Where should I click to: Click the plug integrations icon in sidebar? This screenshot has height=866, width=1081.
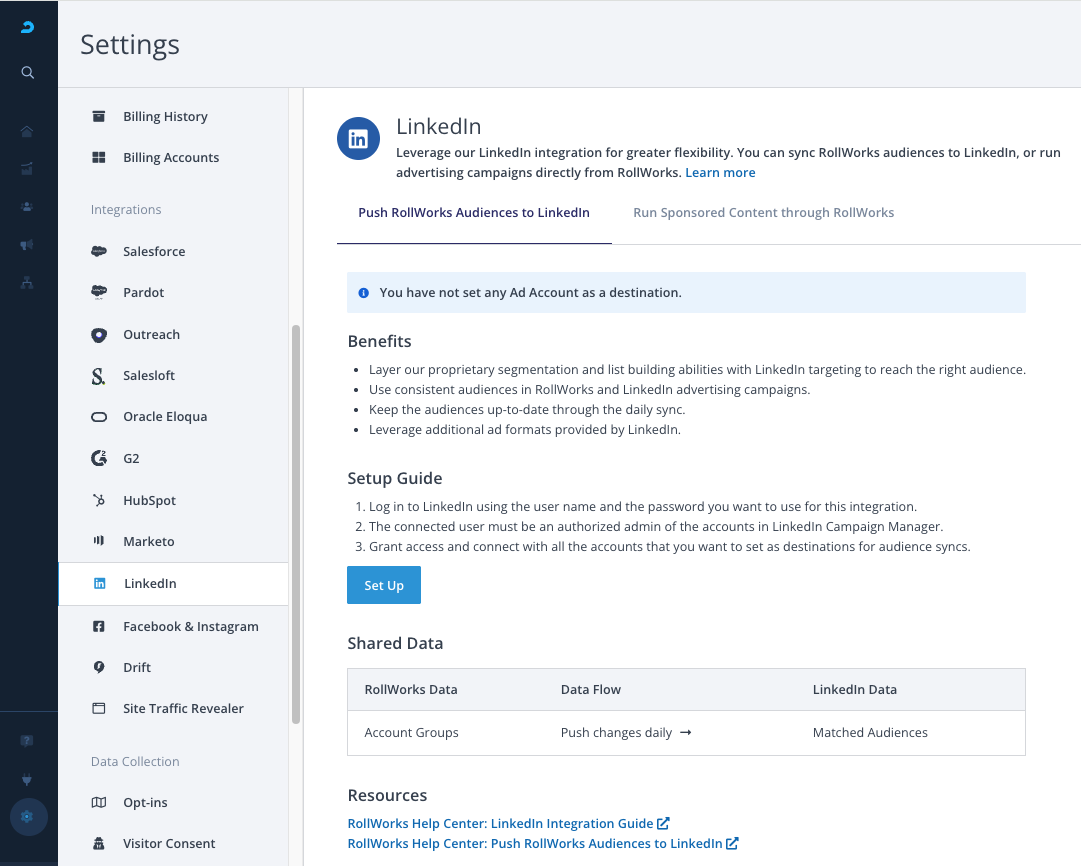coord(27,779)
